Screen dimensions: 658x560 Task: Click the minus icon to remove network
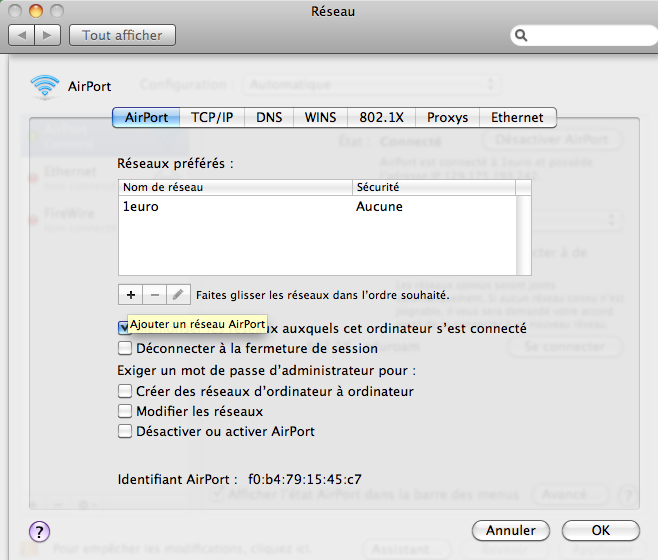[x=154, y=295]
